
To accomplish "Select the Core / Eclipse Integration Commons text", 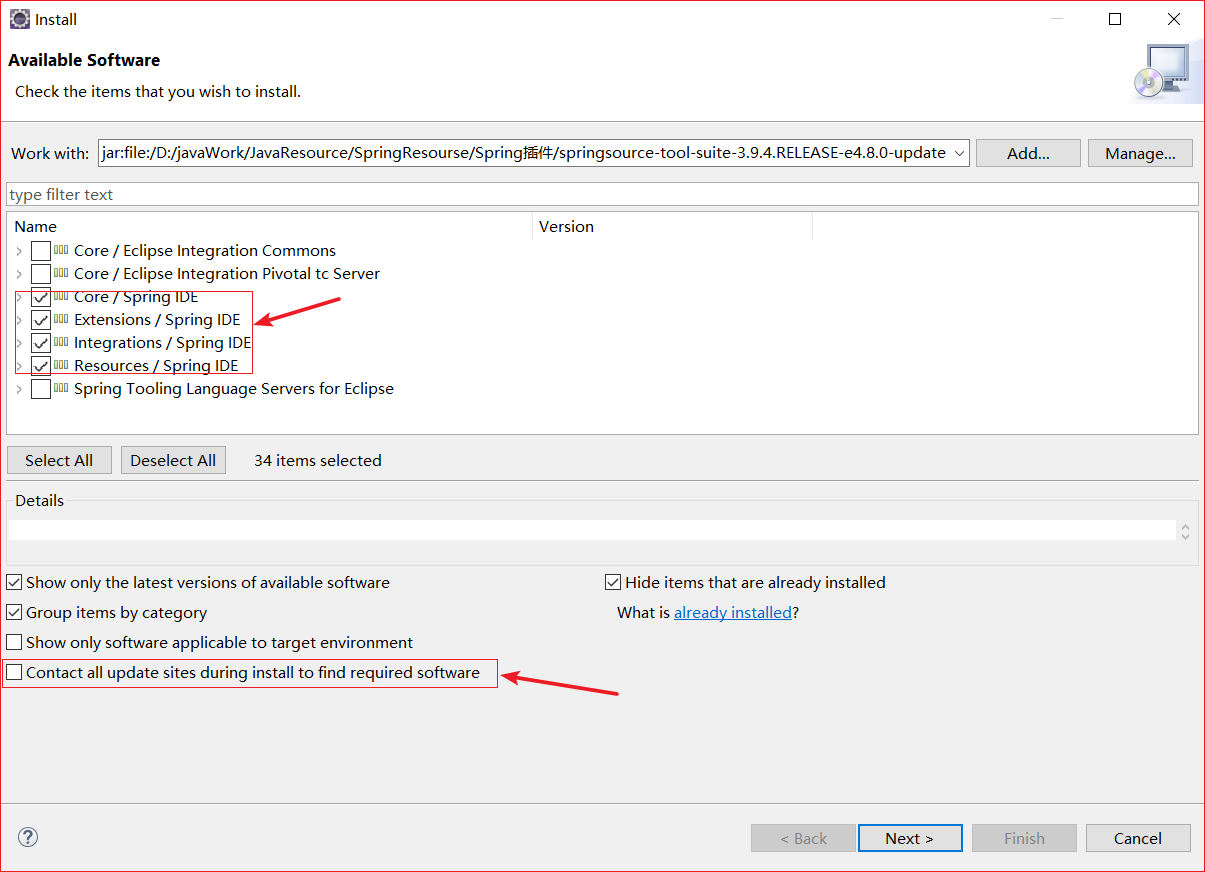I will click(x=205, y=251).
